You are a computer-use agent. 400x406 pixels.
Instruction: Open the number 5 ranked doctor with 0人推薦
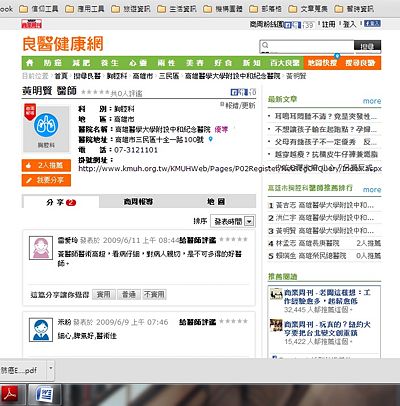click(324, 256)
